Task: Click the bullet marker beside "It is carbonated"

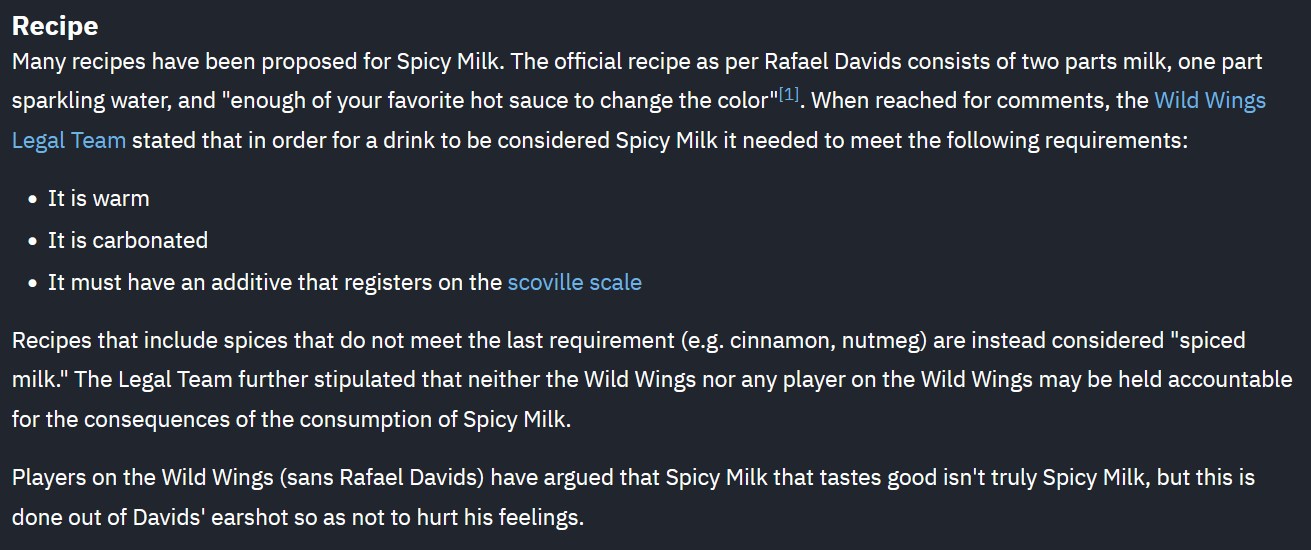Action: pos(33,241)
